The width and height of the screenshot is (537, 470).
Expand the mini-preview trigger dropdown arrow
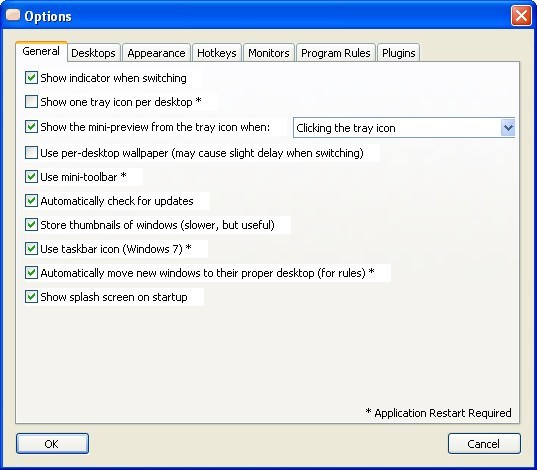coord(508,128)
